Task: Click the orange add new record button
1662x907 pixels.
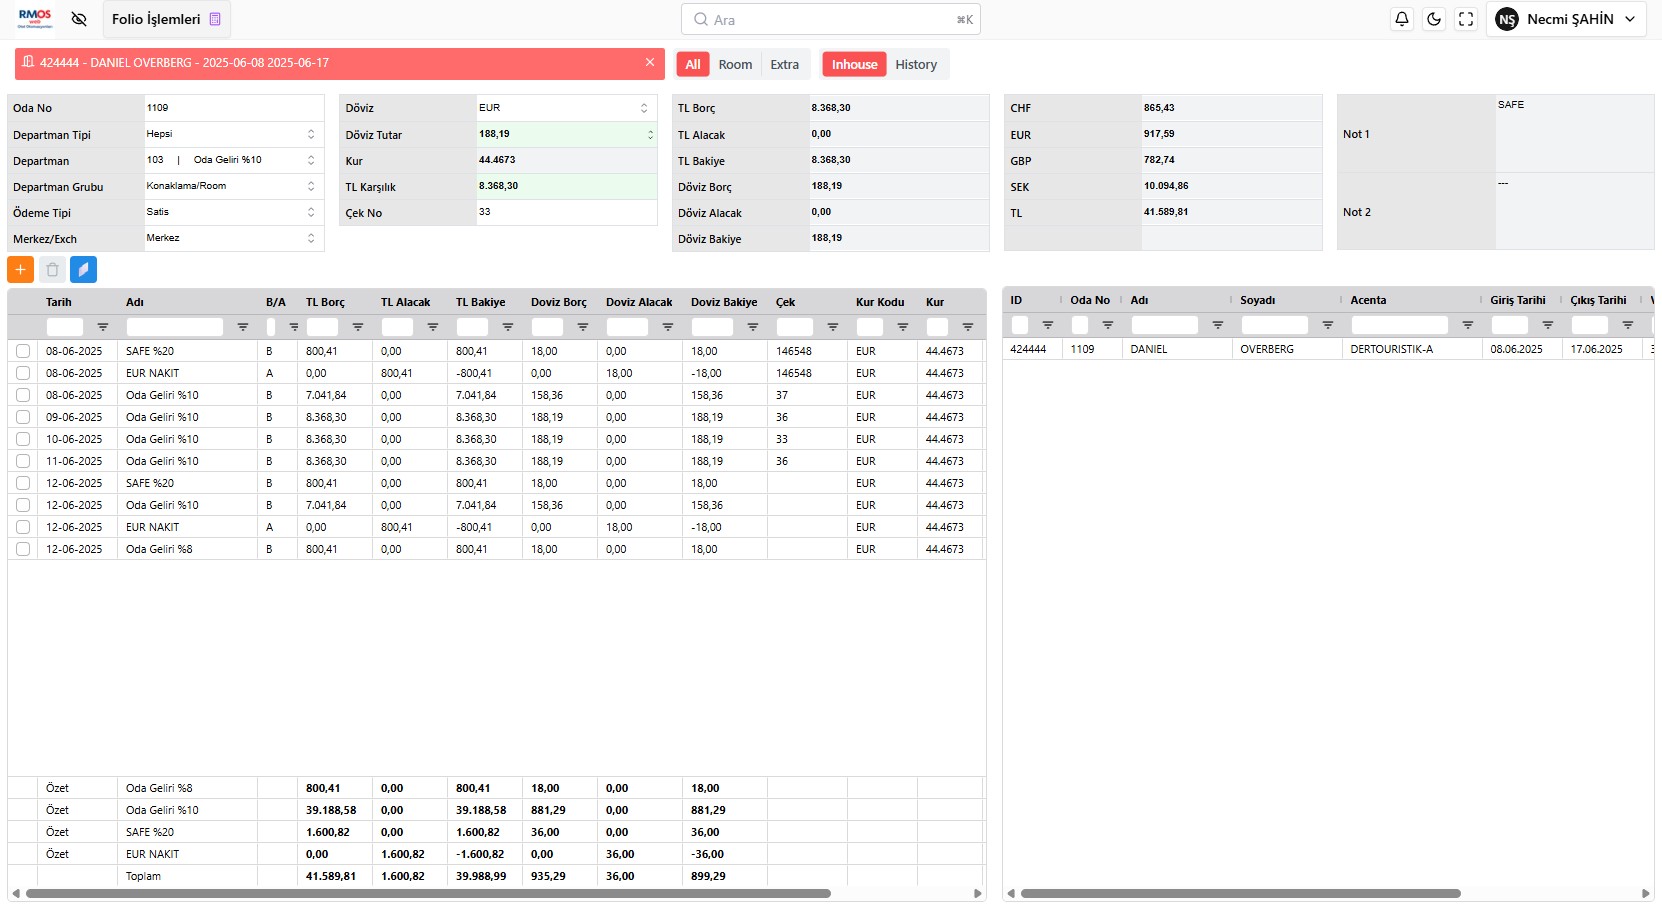Action: click(x=20, y=270)
